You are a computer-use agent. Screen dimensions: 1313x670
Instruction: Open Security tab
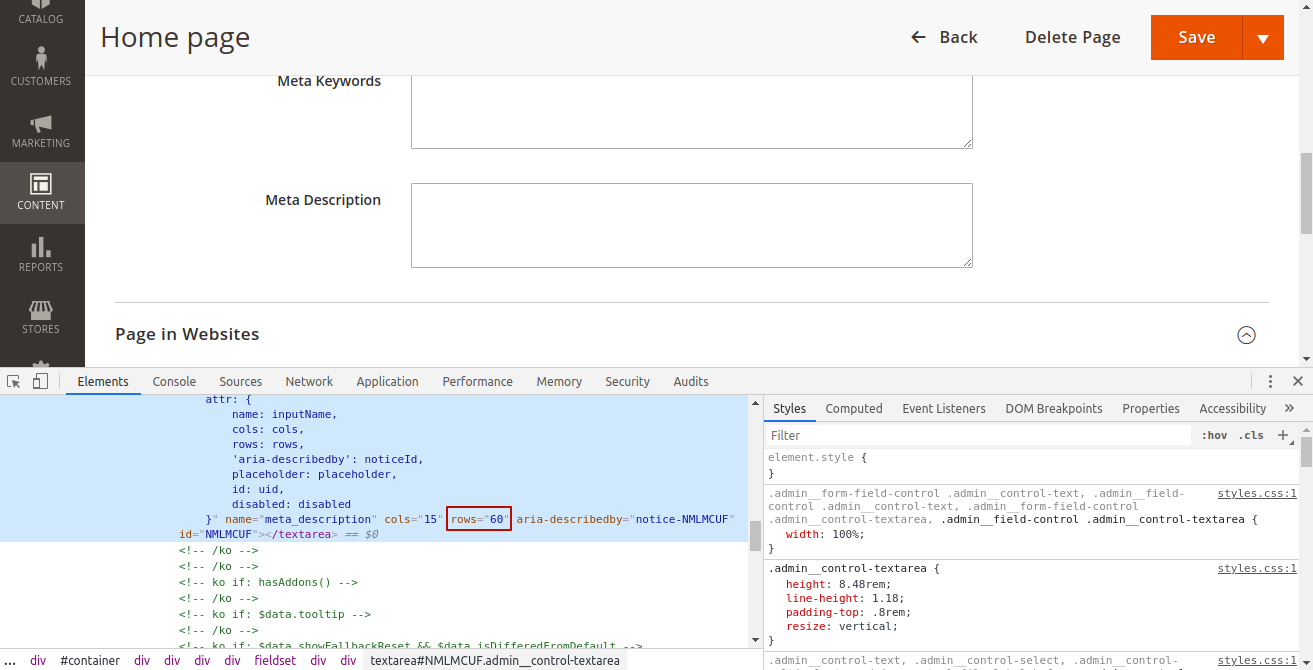click(x=627, y=381)
